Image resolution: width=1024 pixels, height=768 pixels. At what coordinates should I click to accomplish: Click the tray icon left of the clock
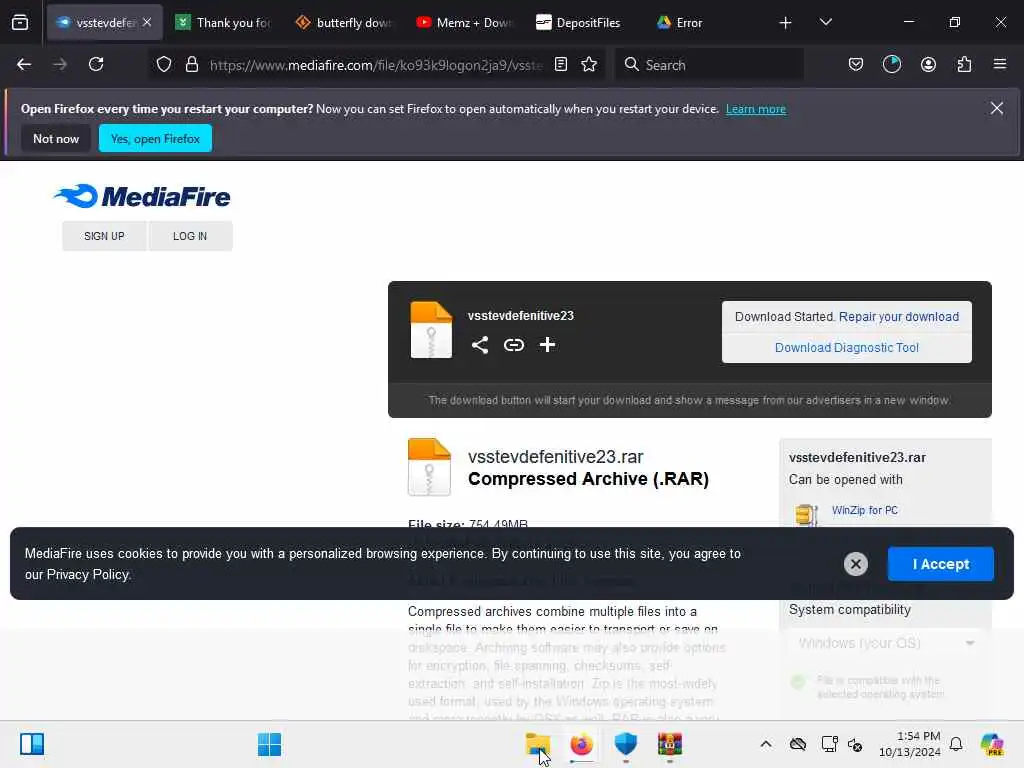point(855,744)
